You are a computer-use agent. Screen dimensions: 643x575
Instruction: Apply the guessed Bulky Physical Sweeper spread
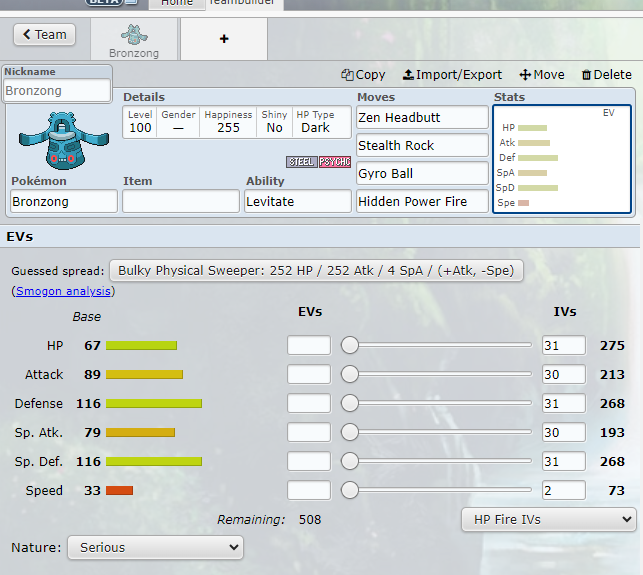pyautogui.click(x=316, y=271)
